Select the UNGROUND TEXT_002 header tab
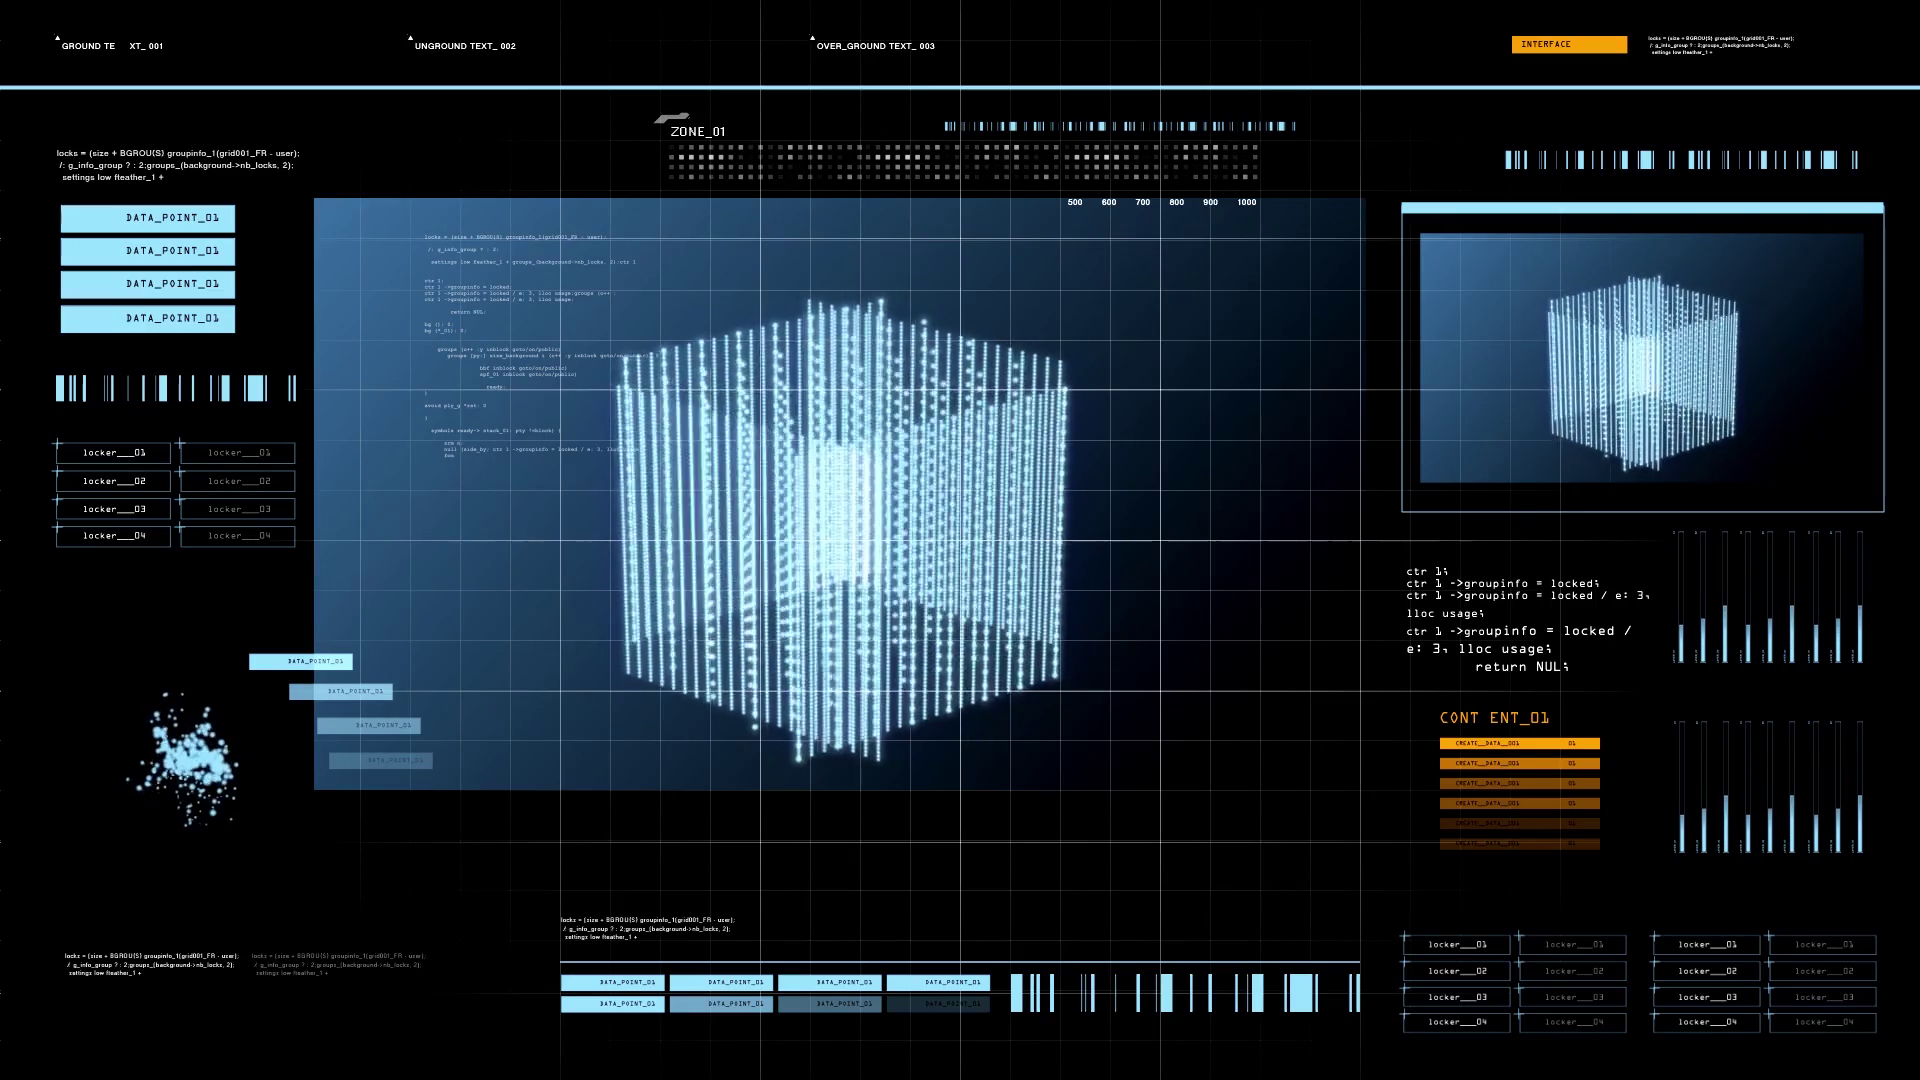 click(x=465, y=46)
